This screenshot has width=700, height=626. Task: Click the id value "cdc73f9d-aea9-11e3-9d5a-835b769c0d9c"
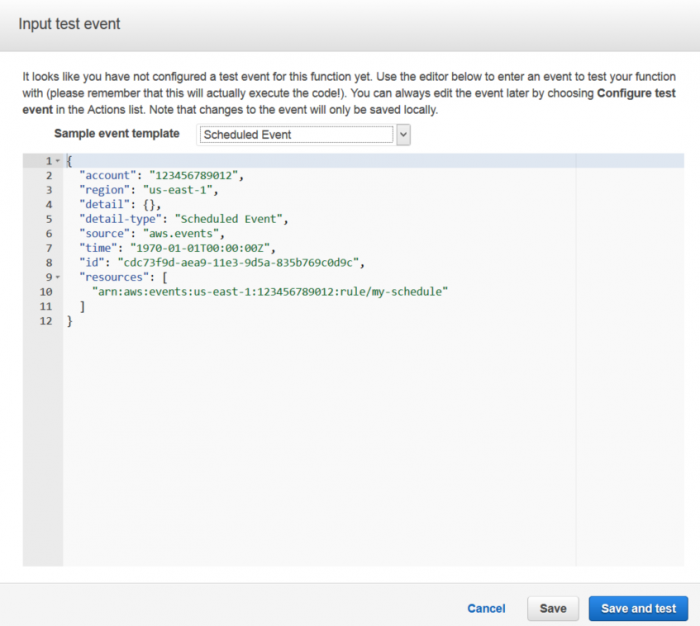[x=238, y=263]
